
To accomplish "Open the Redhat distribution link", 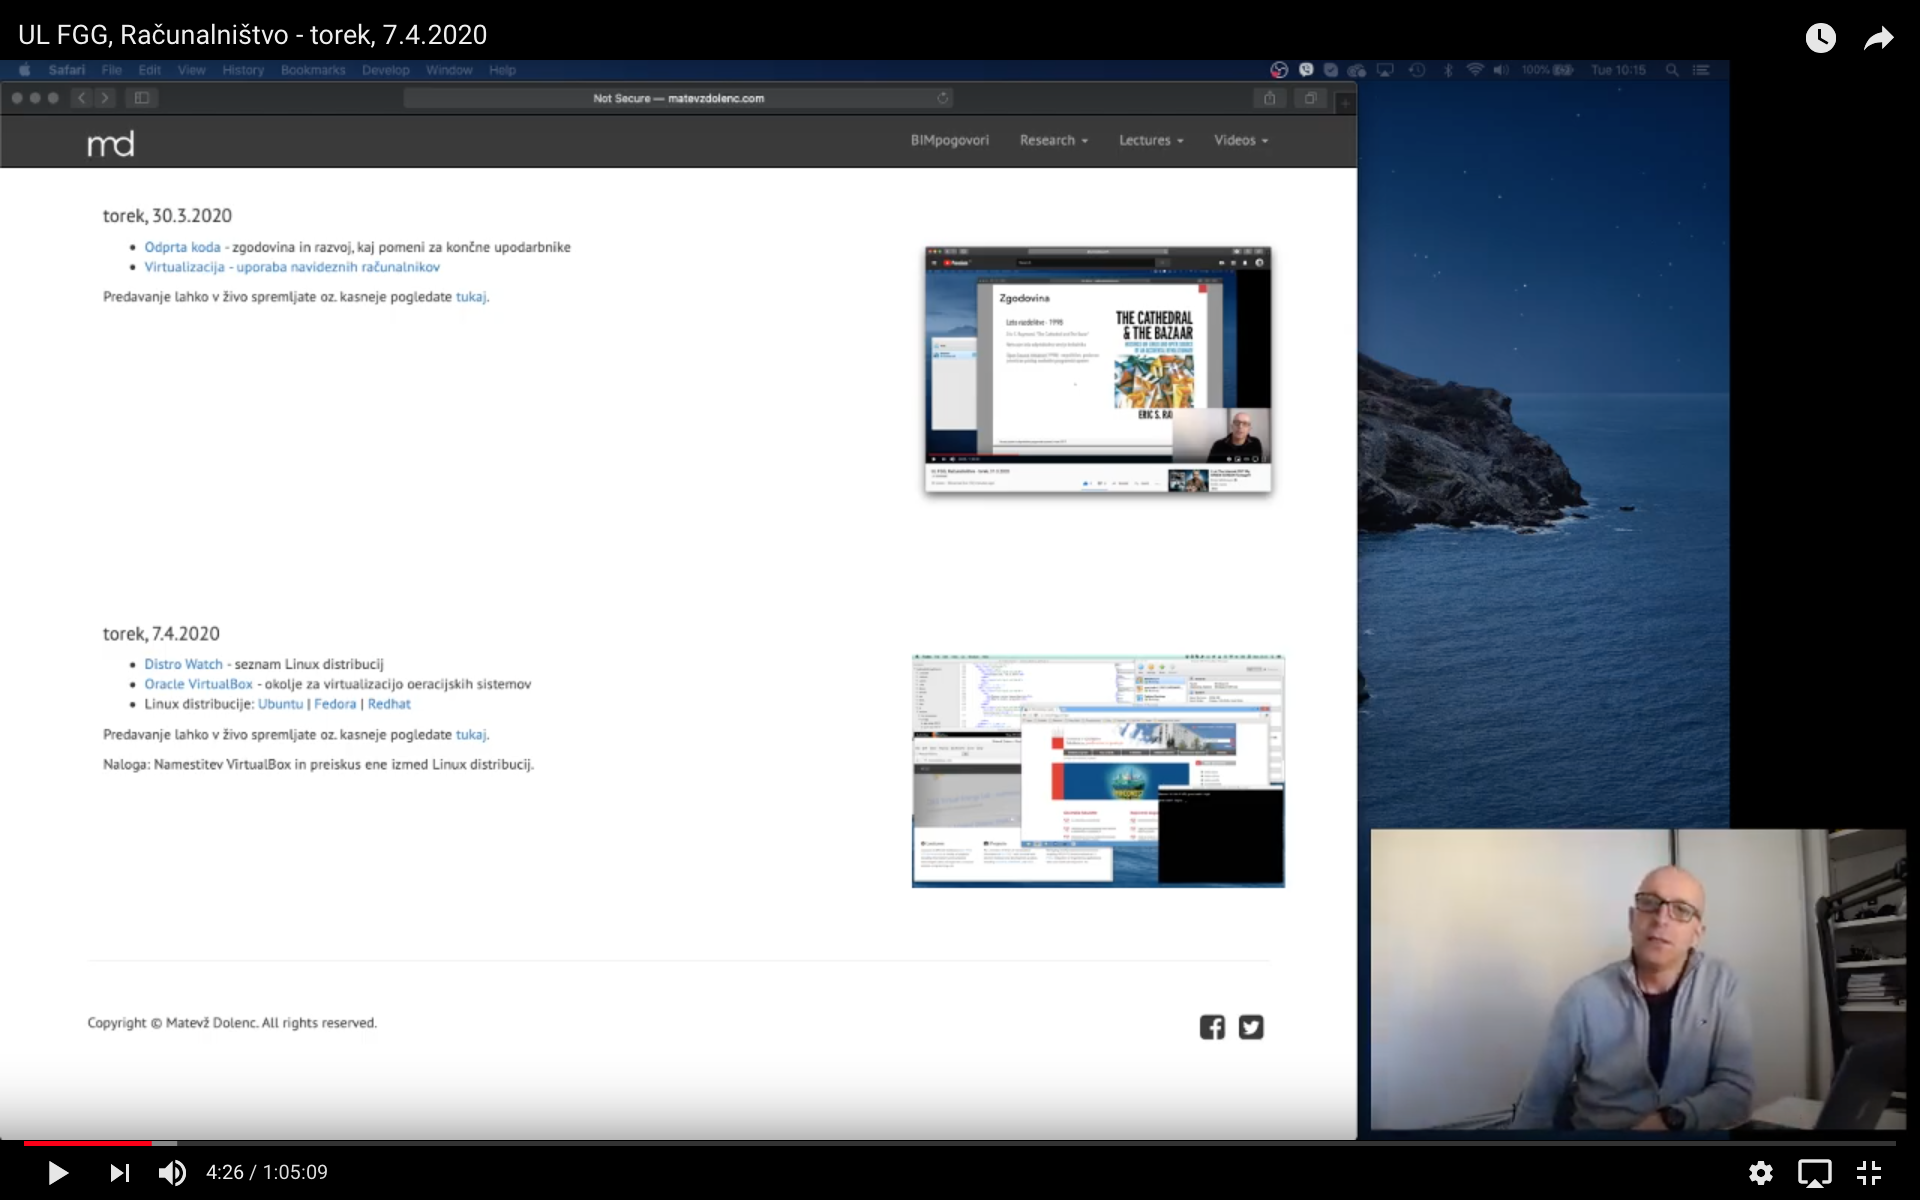I will (389, 704).
